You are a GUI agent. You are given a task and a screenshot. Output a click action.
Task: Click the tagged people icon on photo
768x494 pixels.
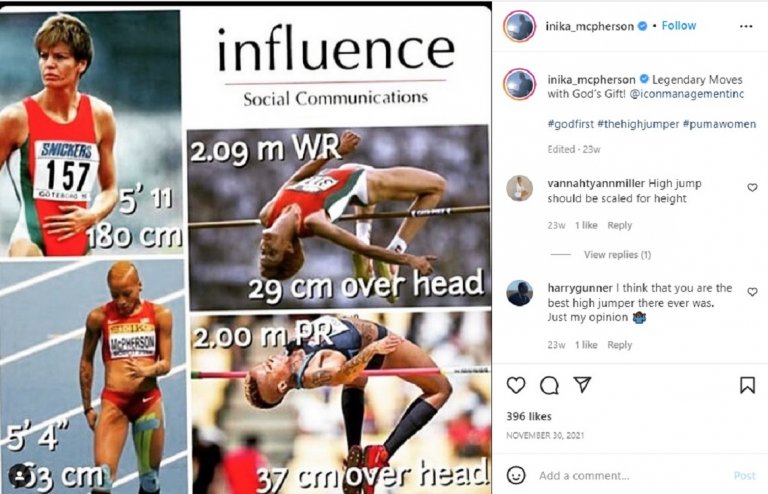click(x=20, y=475)
